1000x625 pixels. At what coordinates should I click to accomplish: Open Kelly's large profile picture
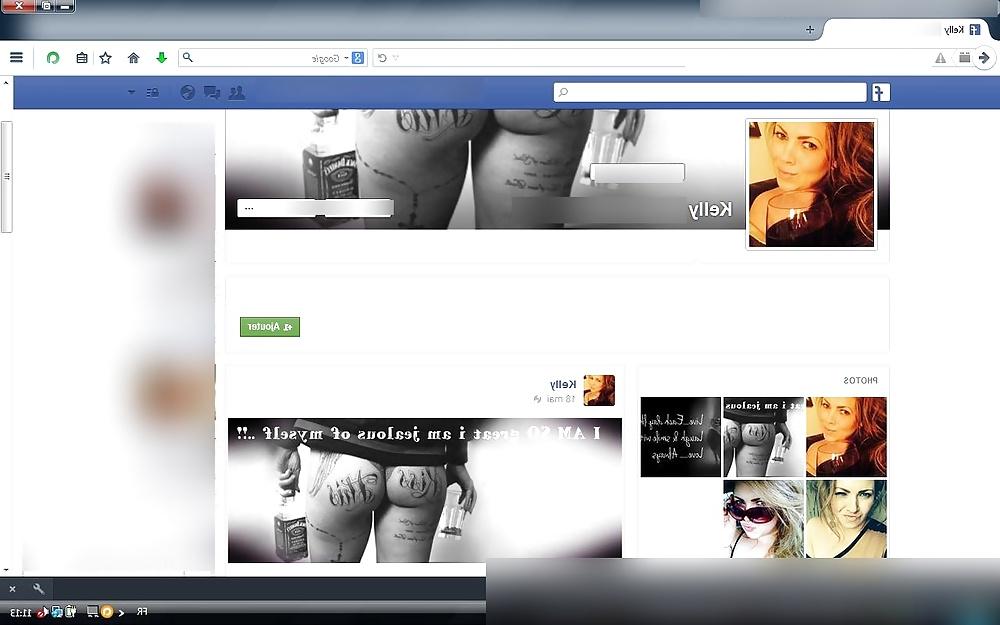811,184
